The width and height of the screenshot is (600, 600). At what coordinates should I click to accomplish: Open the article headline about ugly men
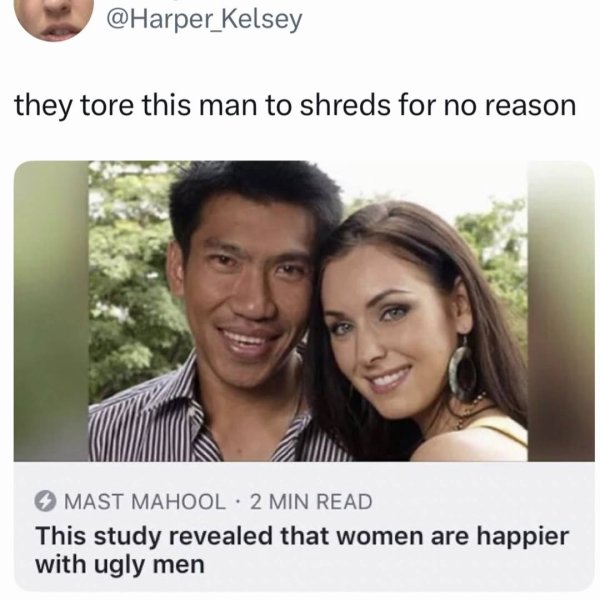pos(302,550)
